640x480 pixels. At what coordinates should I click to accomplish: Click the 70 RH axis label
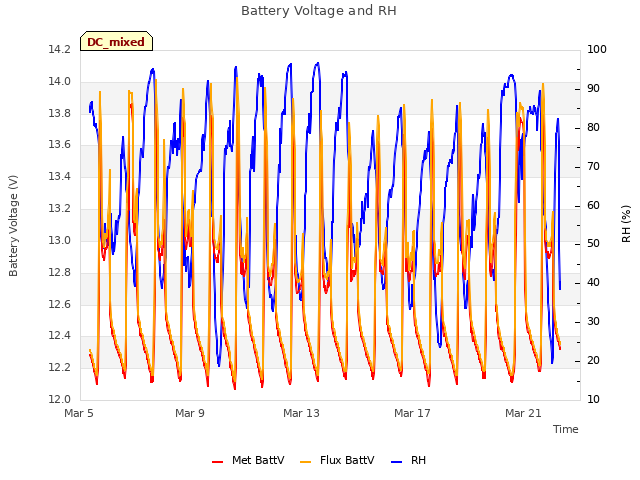tap(593, 166)
